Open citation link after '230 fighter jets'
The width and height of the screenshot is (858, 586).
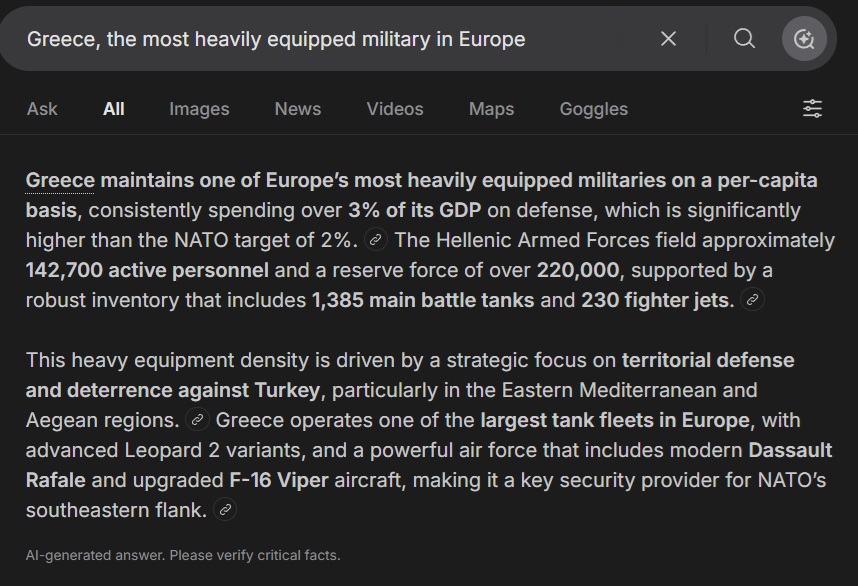tap(752, 300)
